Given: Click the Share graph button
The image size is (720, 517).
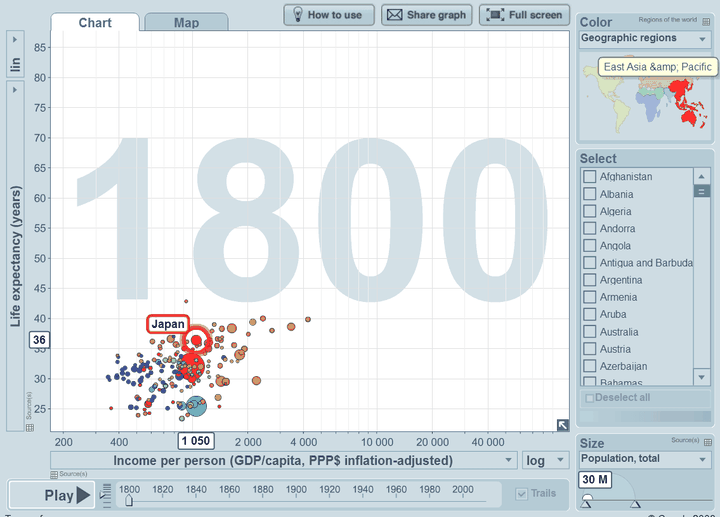Looking at the screenshot, I should (427, 15).
